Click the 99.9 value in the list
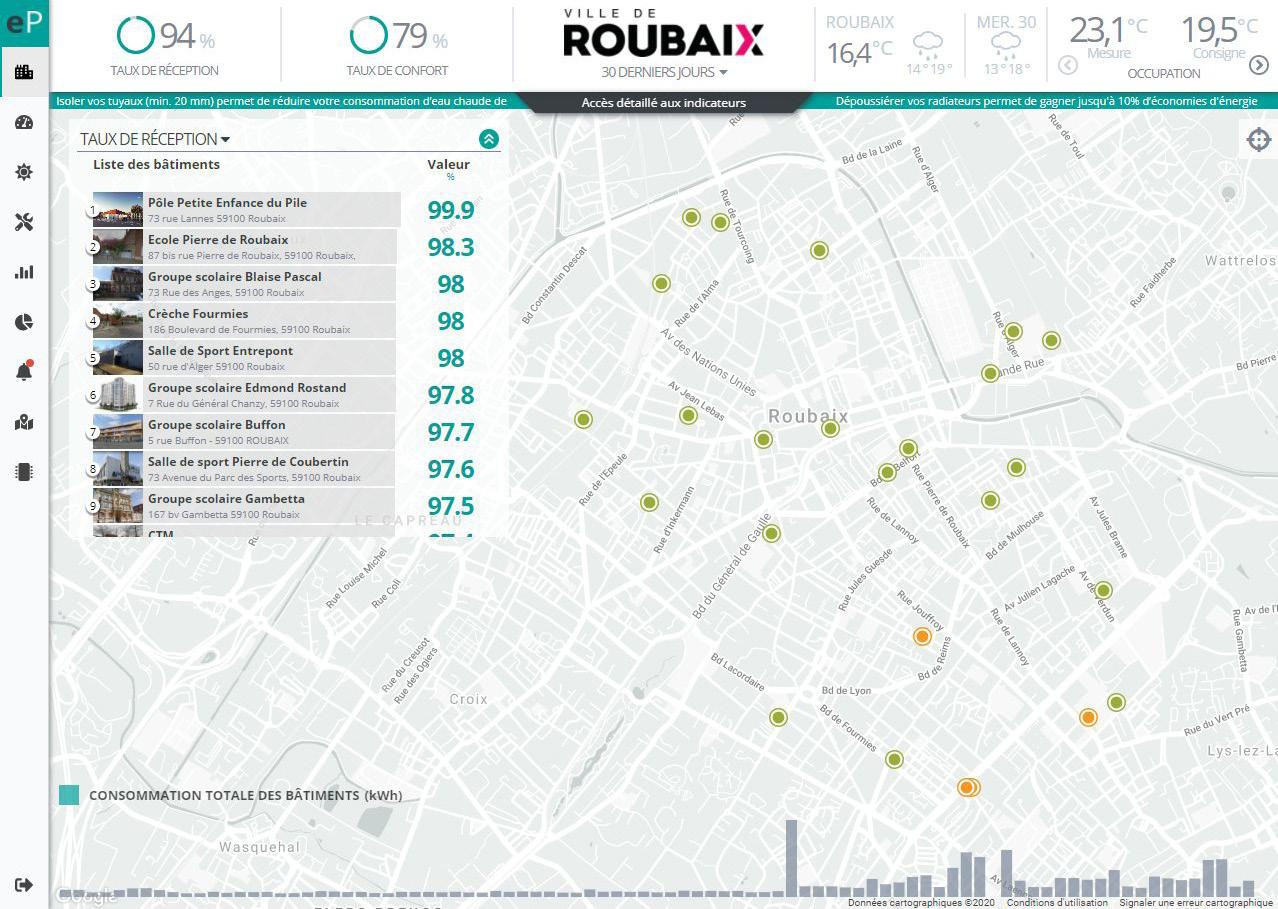The width and height of the screenshot is (1278, 909). pyautogui.click(x=451, y=210)
